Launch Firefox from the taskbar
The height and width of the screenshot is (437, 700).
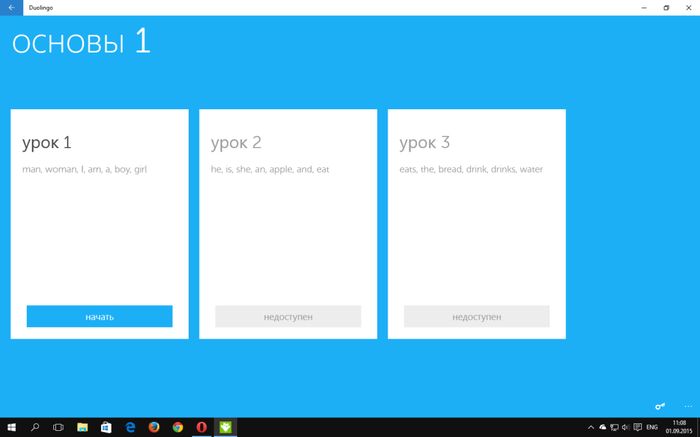point(154,427)
